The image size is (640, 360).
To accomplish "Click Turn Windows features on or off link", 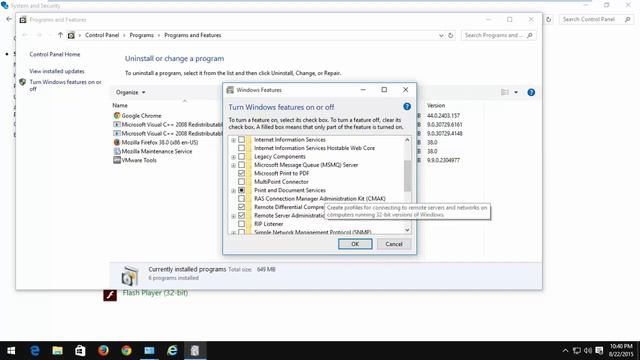I will [x=65, y=85].
